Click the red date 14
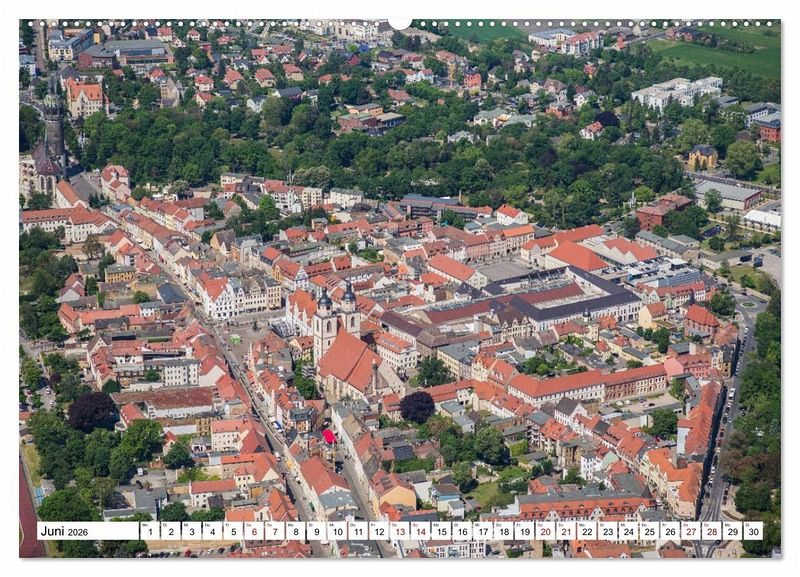 (x=420, y=531)
